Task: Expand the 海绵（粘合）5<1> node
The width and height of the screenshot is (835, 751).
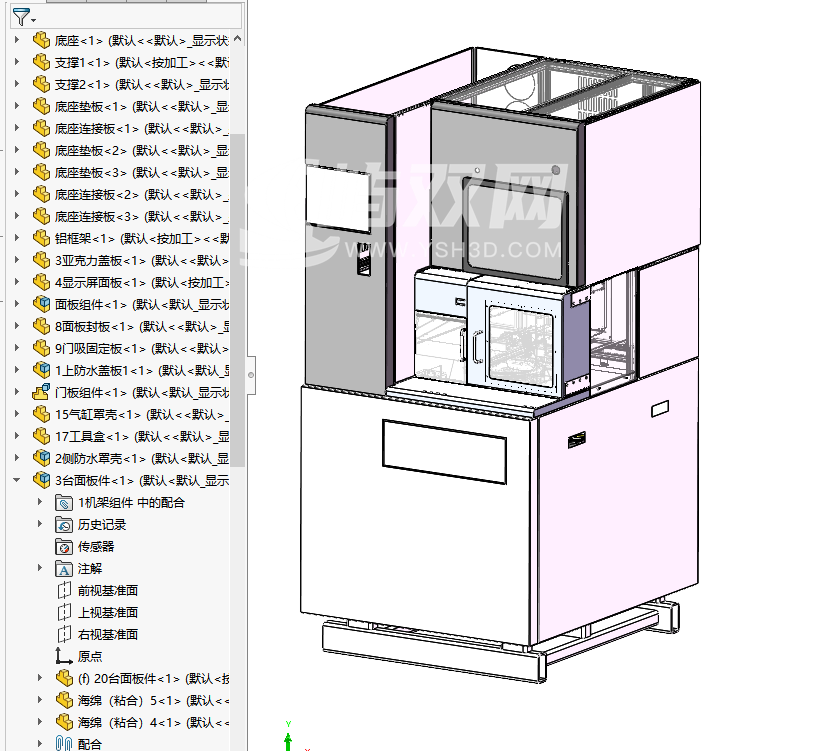Action: pyautogui.click(x=40, y=700)
